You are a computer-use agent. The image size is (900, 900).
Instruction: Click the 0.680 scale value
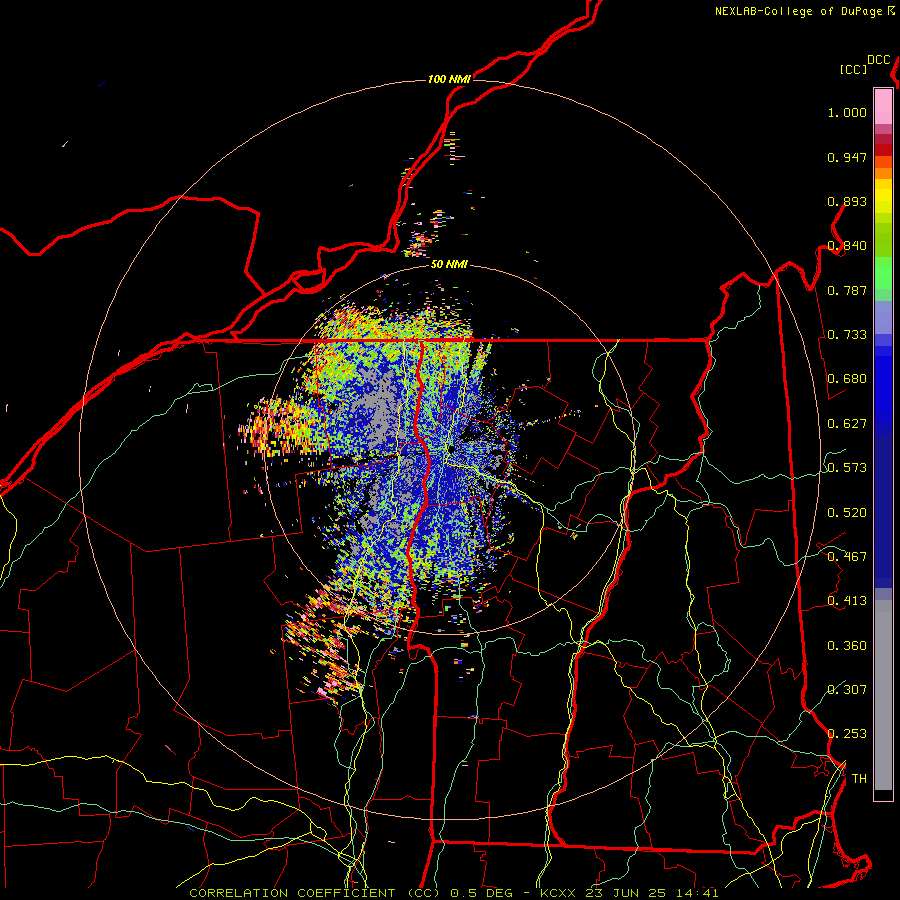tap(847, 379)
